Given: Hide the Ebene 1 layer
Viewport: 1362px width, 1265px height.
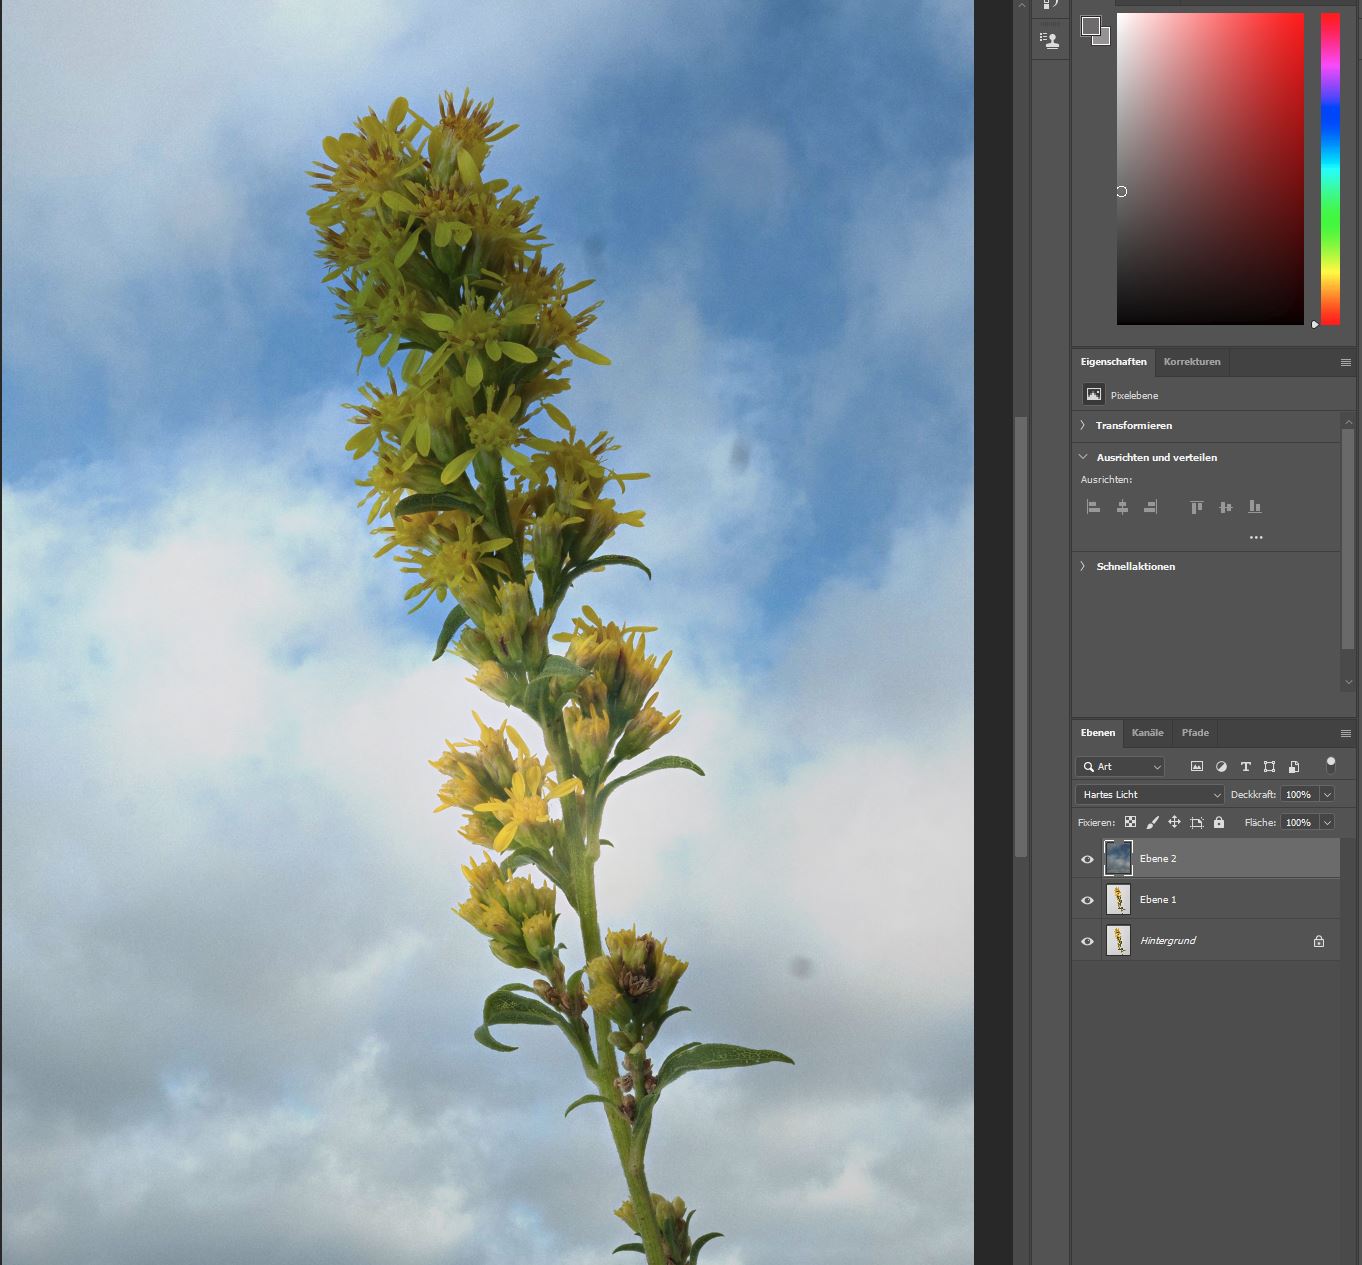Looking at the screenshot, I should point(1088,900).
